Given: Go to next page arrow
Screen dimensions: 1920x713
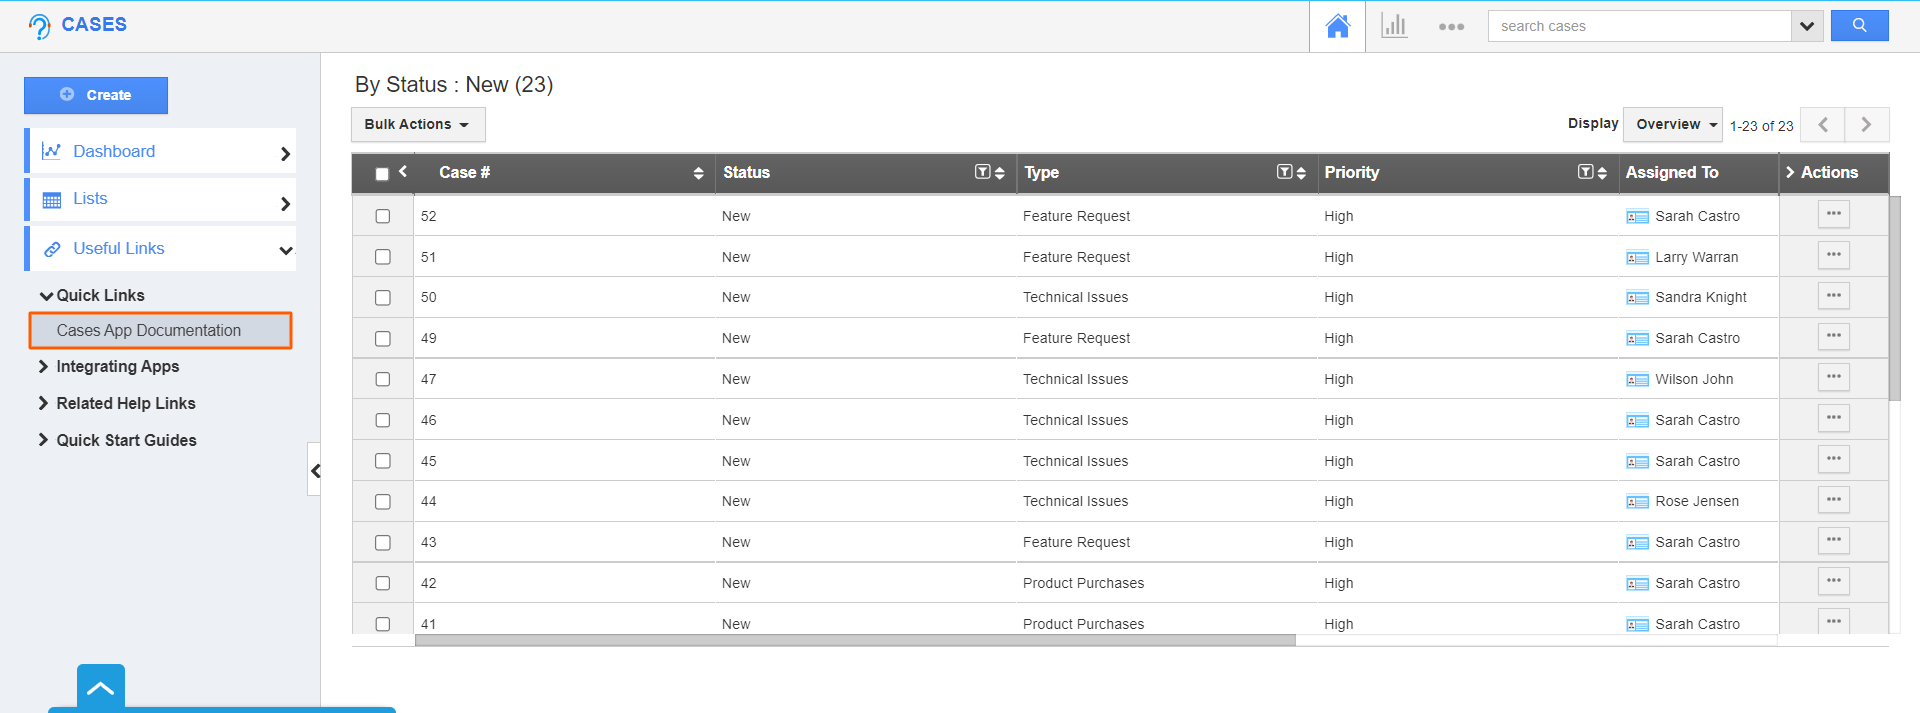Looking at the screenshot, I should tap(1866, 125).
